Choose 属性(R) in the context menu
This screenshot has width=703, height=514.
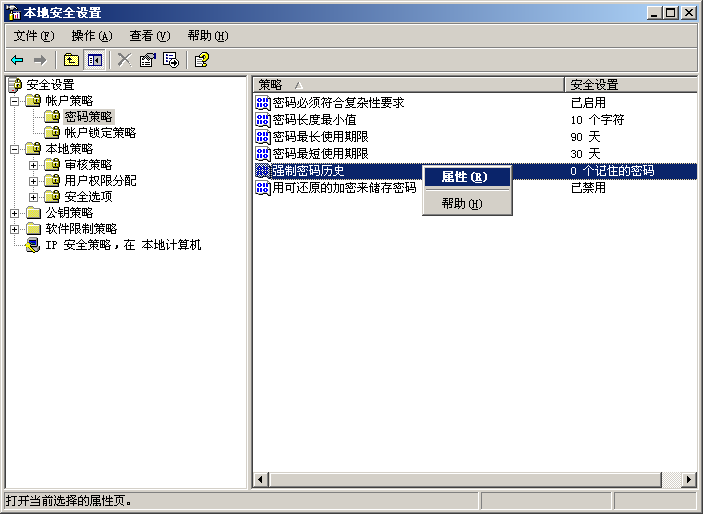[467, 177]
